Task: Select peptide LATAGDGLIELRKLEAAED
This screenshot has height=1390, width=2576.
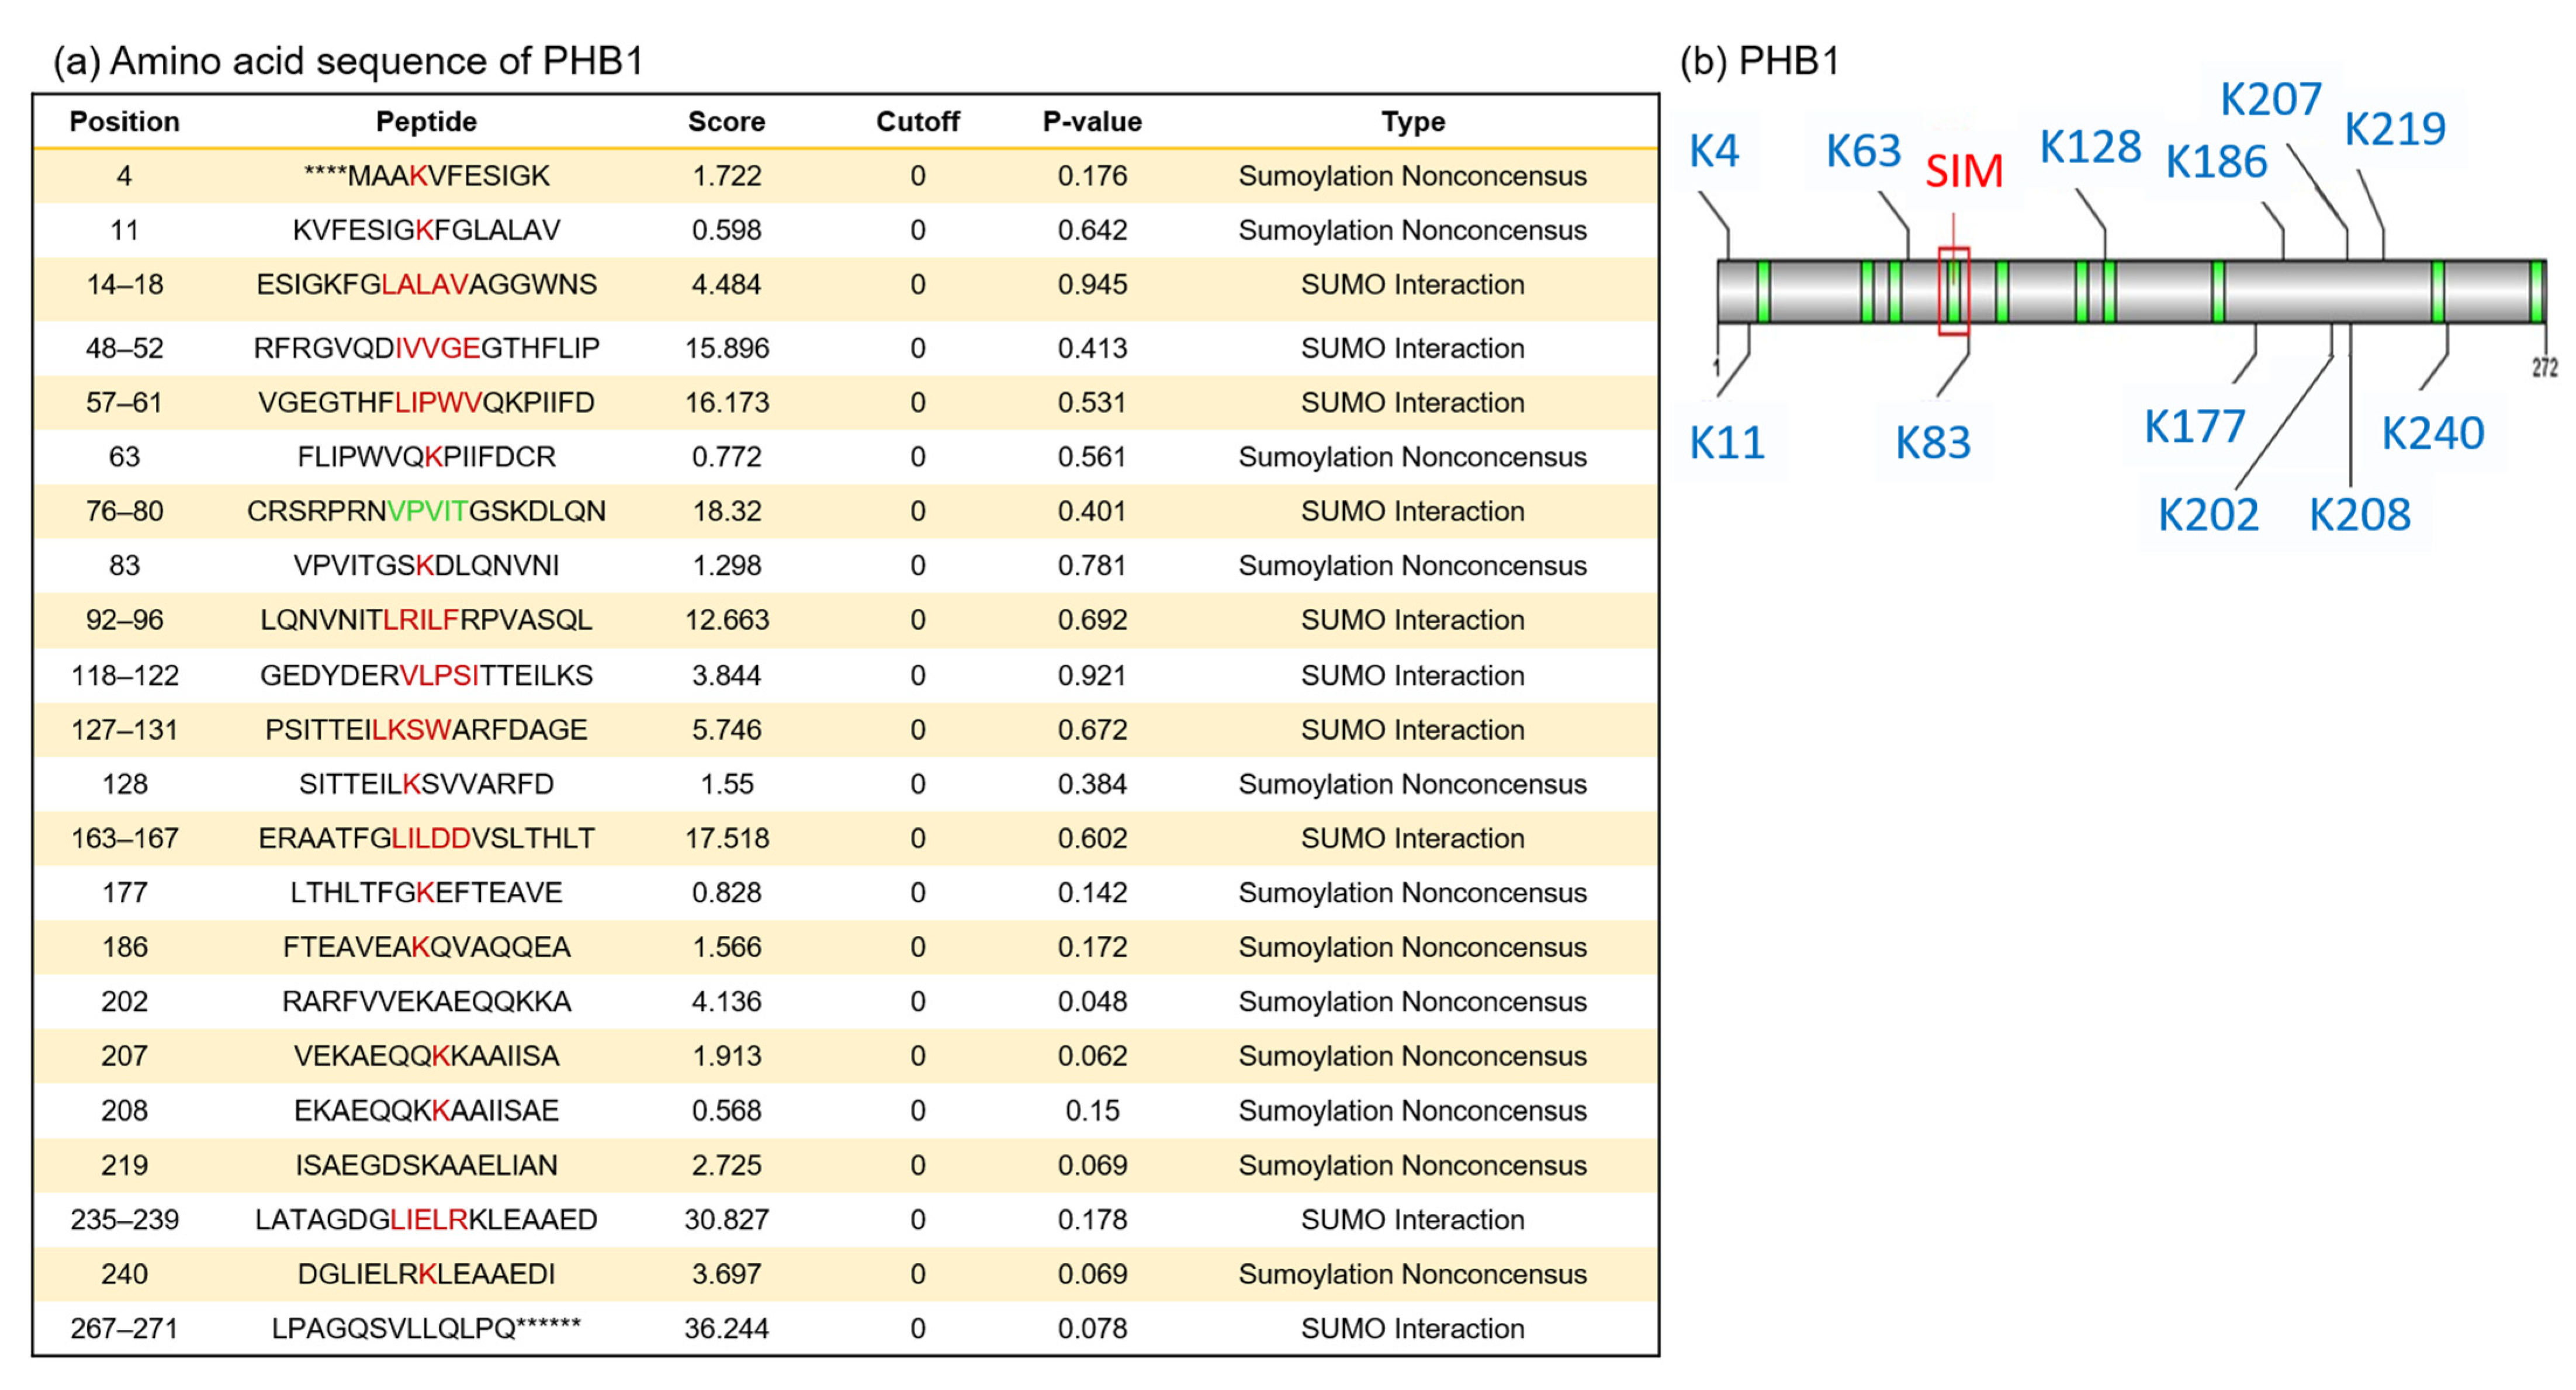Action: pos(426,1219)
